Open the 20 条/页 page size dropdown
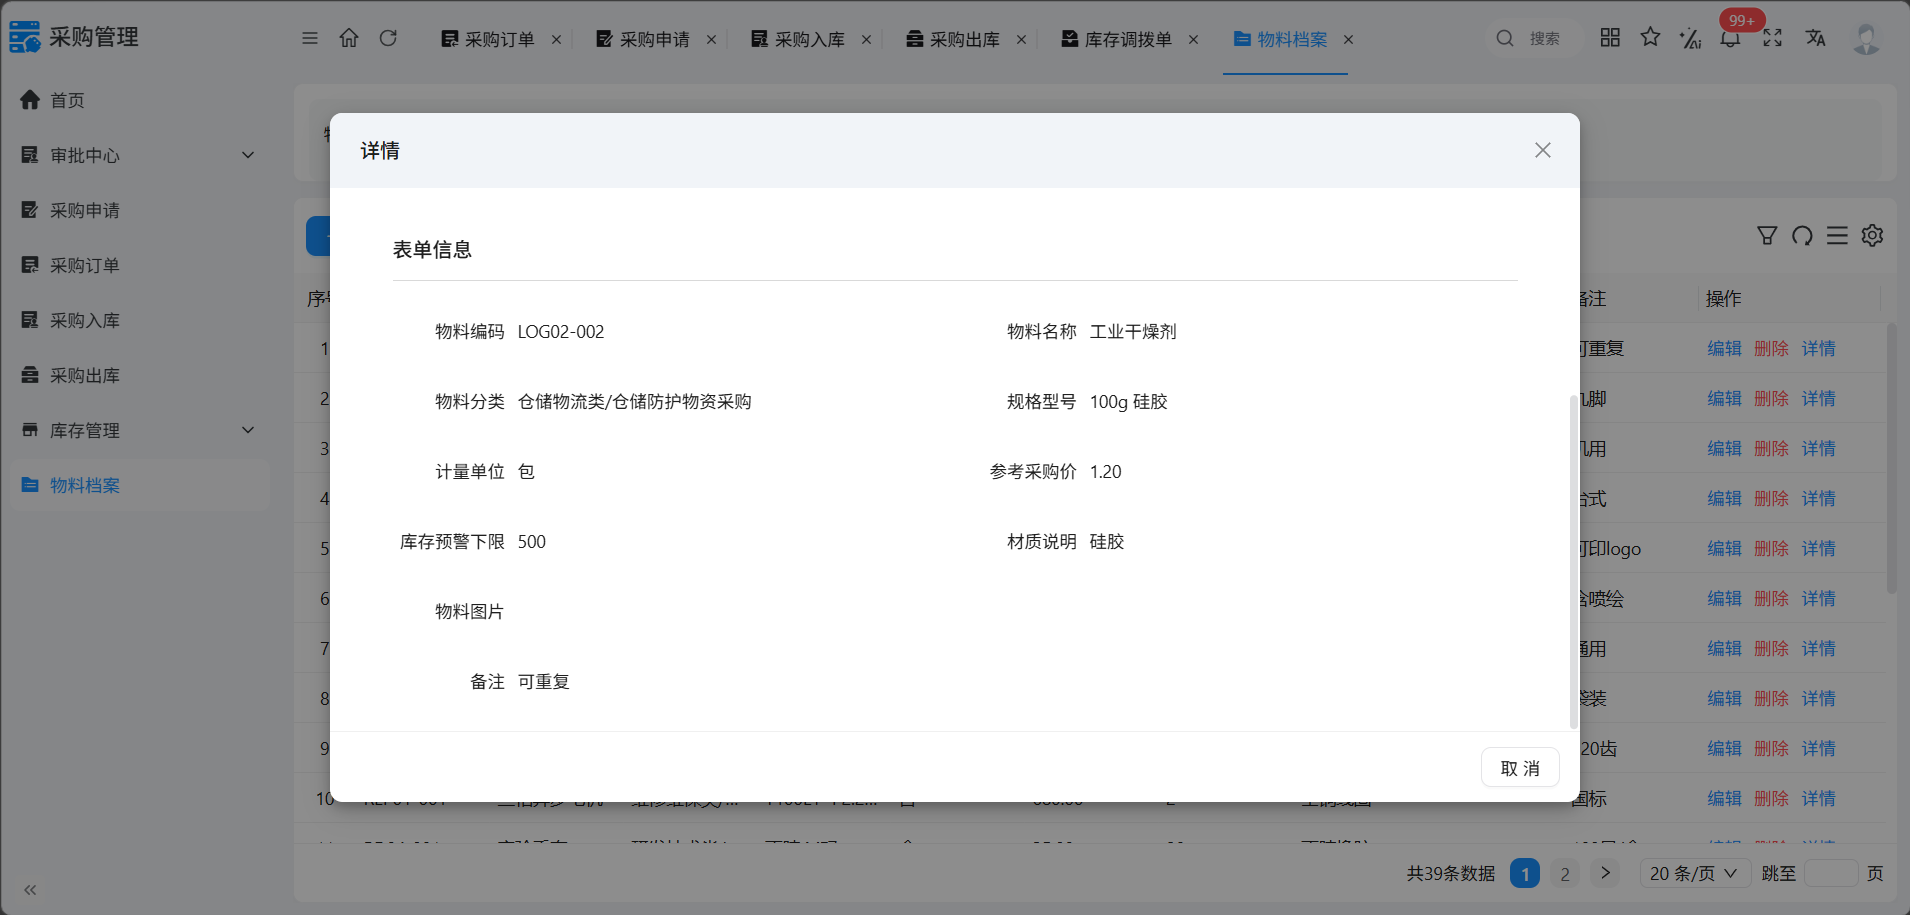 coord(1695,873)
